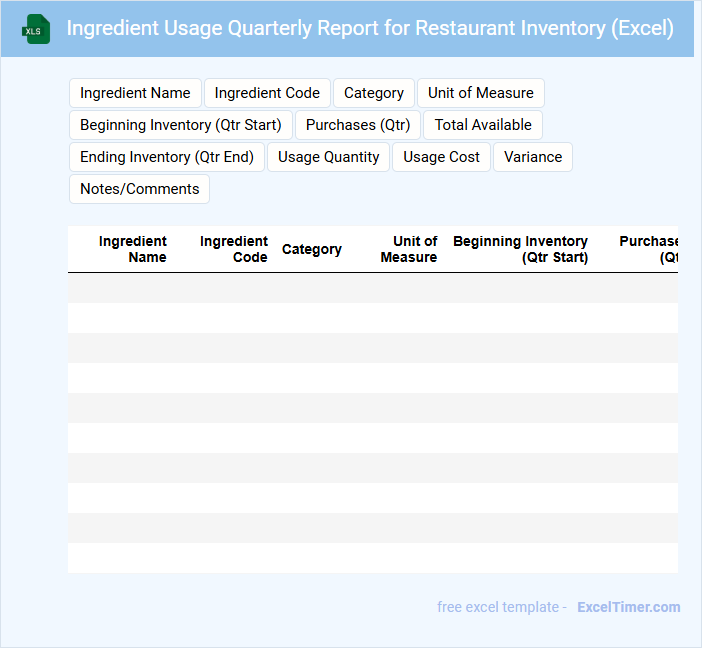This screenshot has height=648, width=702.
Task: Select the Ingredient Name tag
Action: (x=135, y=93)
